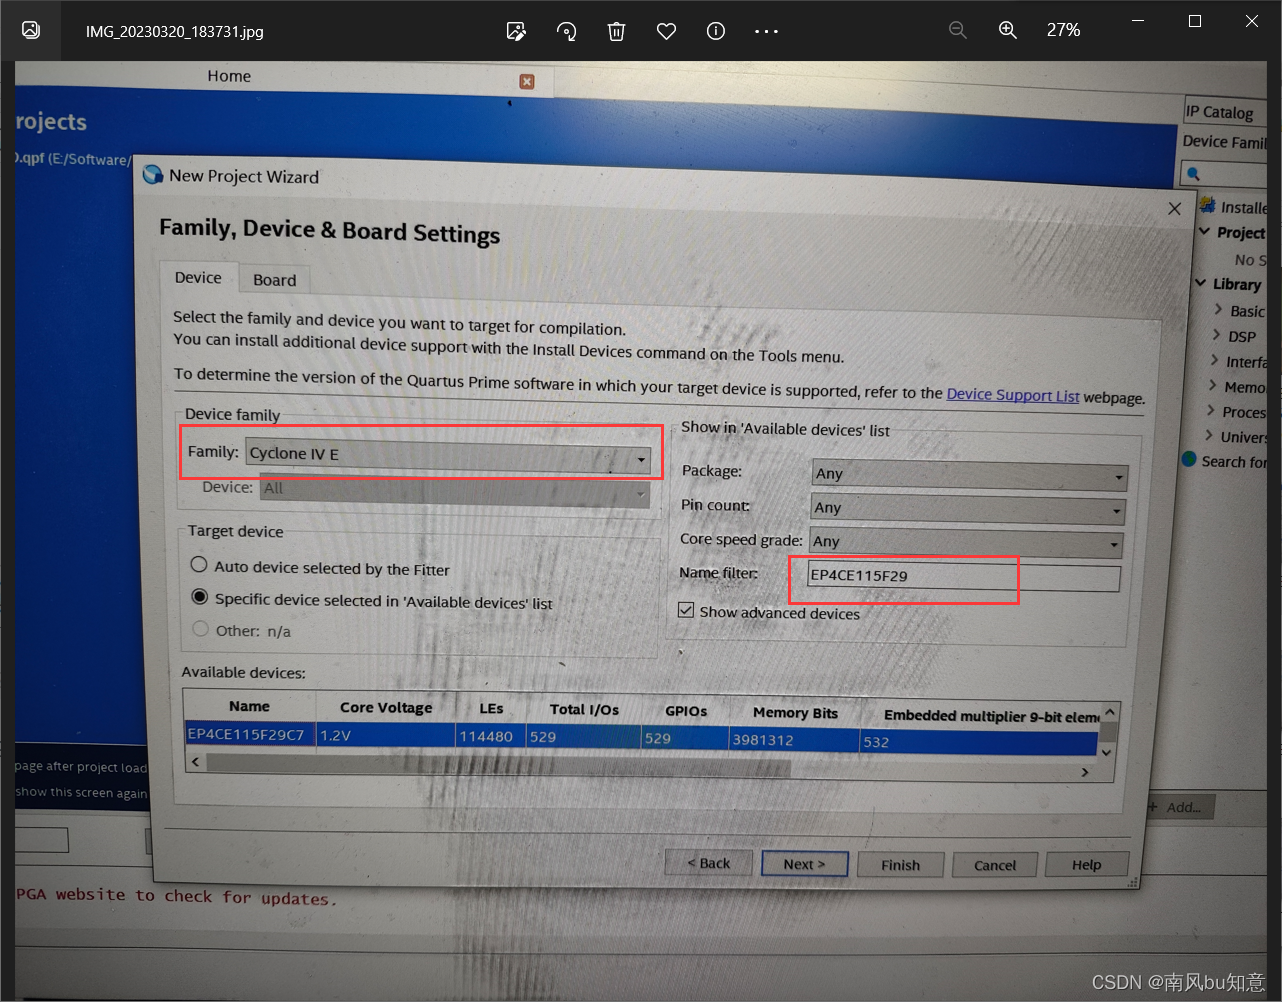Open file info with the info icon
The width and height of the screenshot is (1282, 1002).
(x=716, y=31)
